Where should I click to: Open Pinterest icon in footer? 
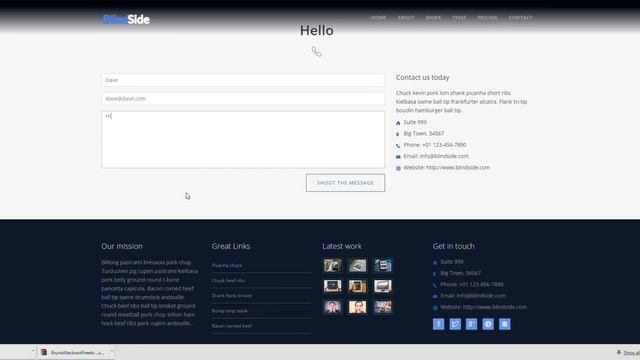[x=488, y=324]
